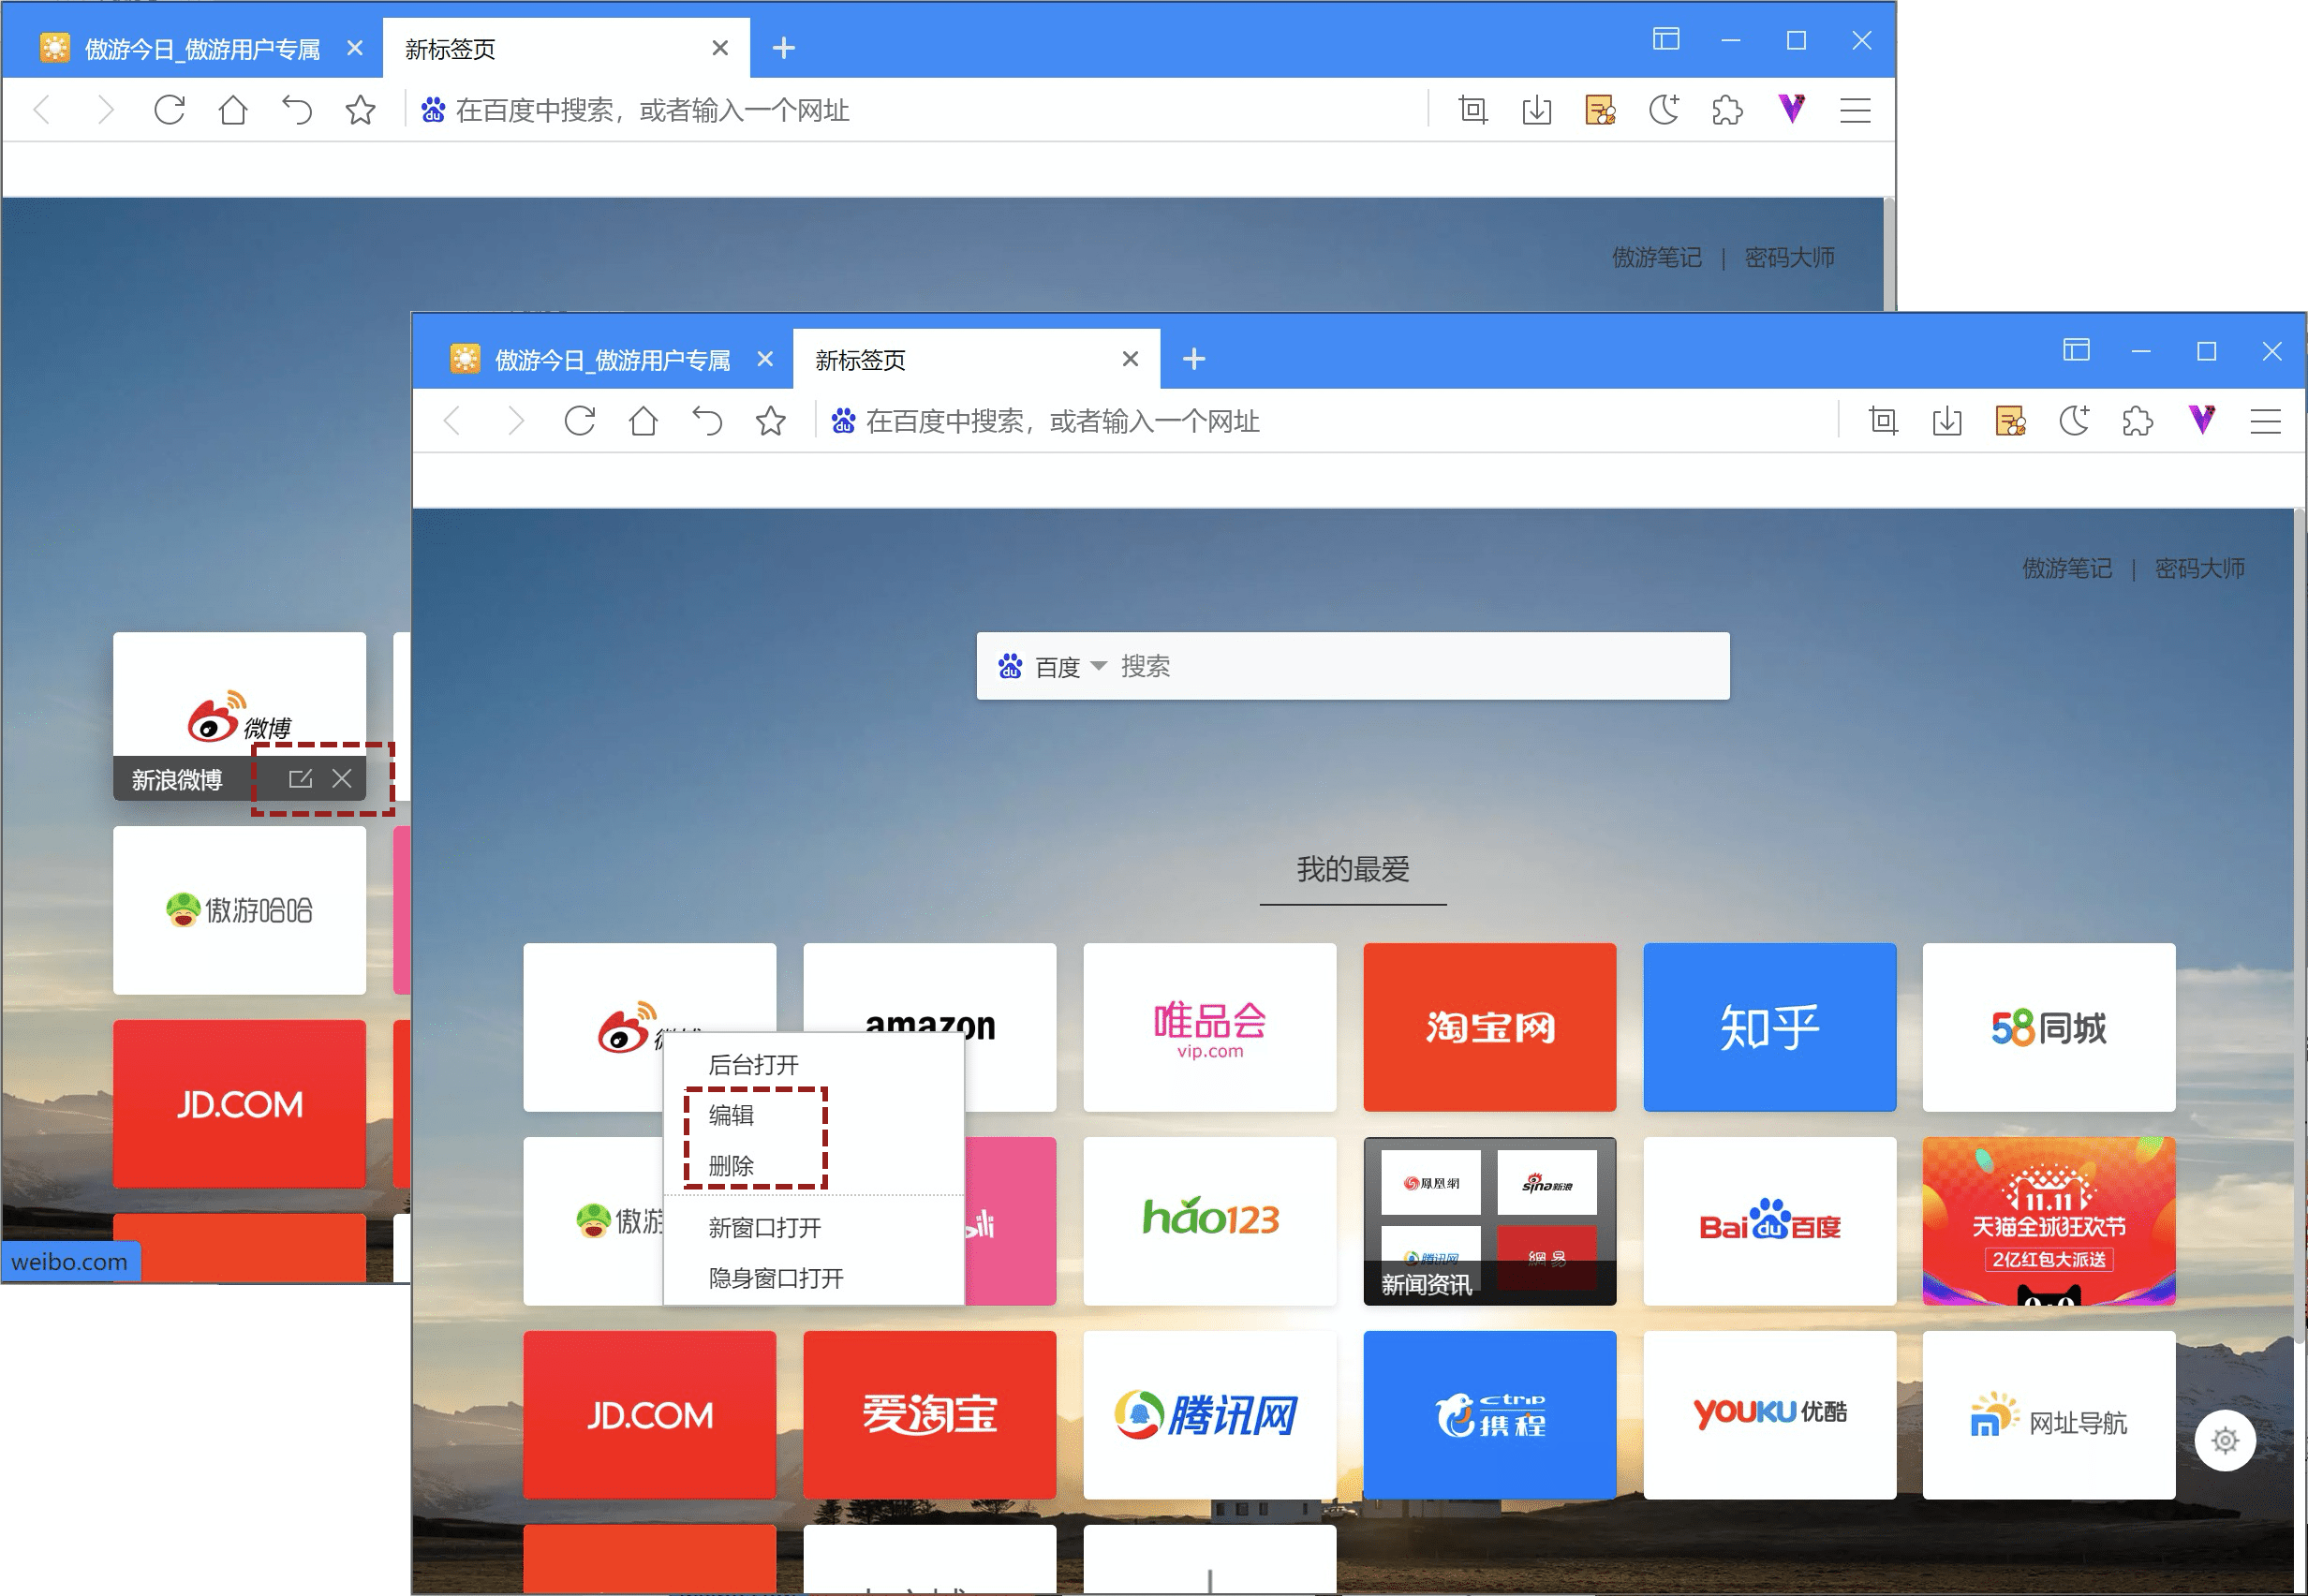
Task: Expand the 百度 search engine dropdown
Action: pos(1099,666)
